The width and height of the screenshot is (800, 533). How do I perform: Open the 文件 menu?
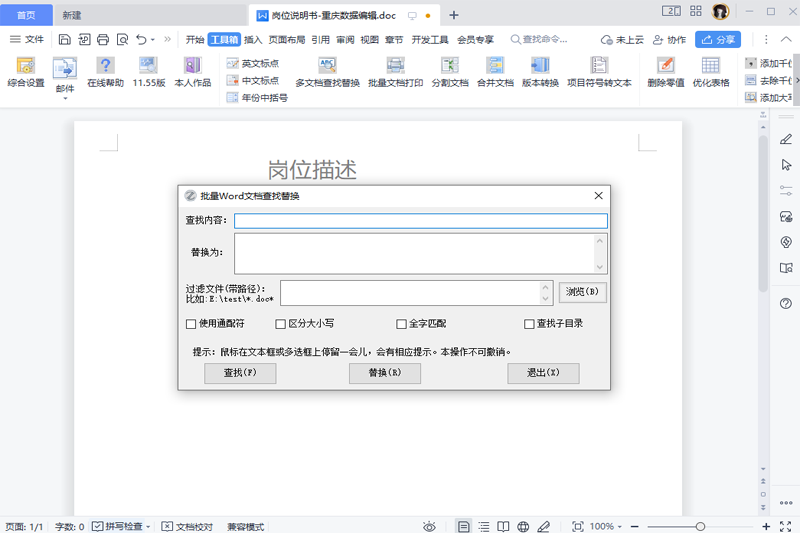point(27,40)
